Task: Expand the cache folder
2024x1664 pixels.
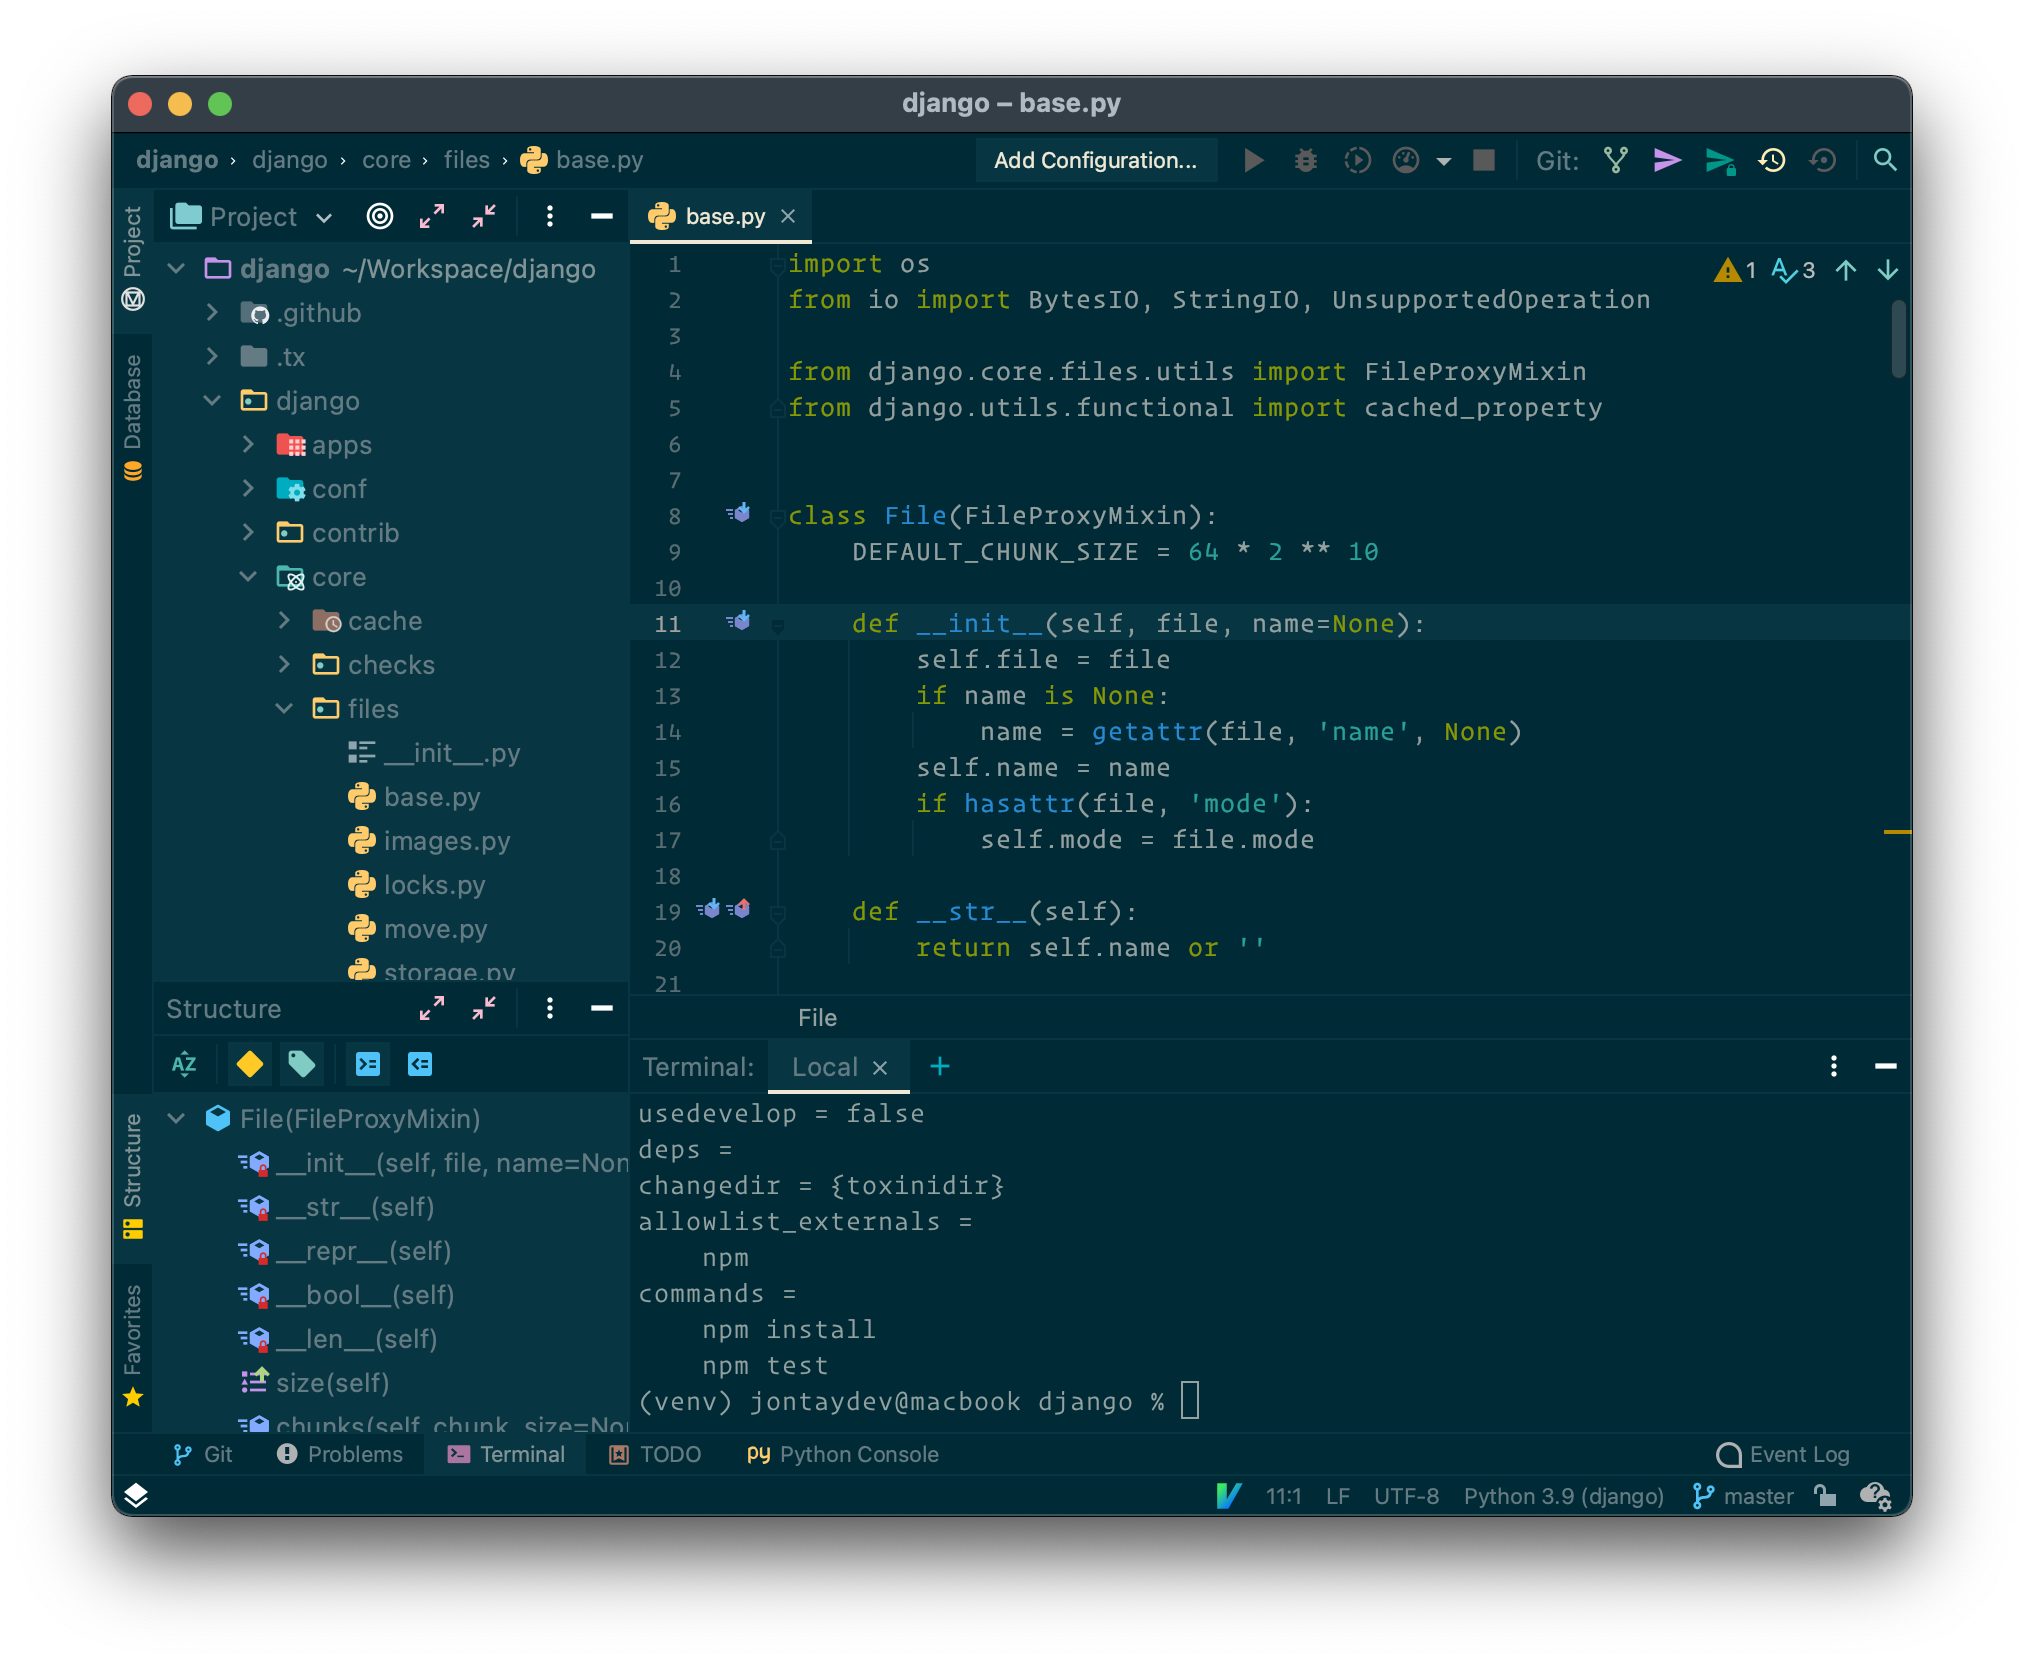Action: [284, 621]
